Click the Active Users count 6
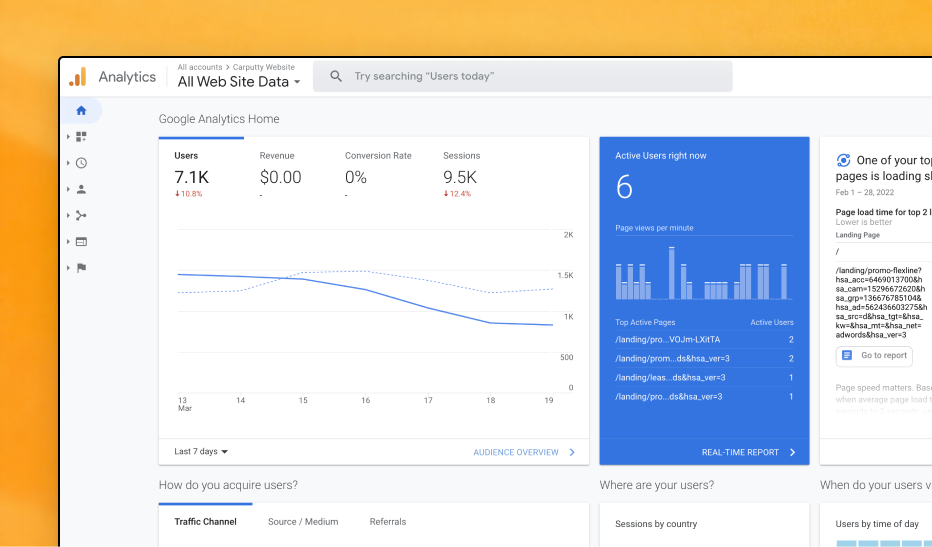The height and width of the screenshot is (547, 932). pos(624,187)
